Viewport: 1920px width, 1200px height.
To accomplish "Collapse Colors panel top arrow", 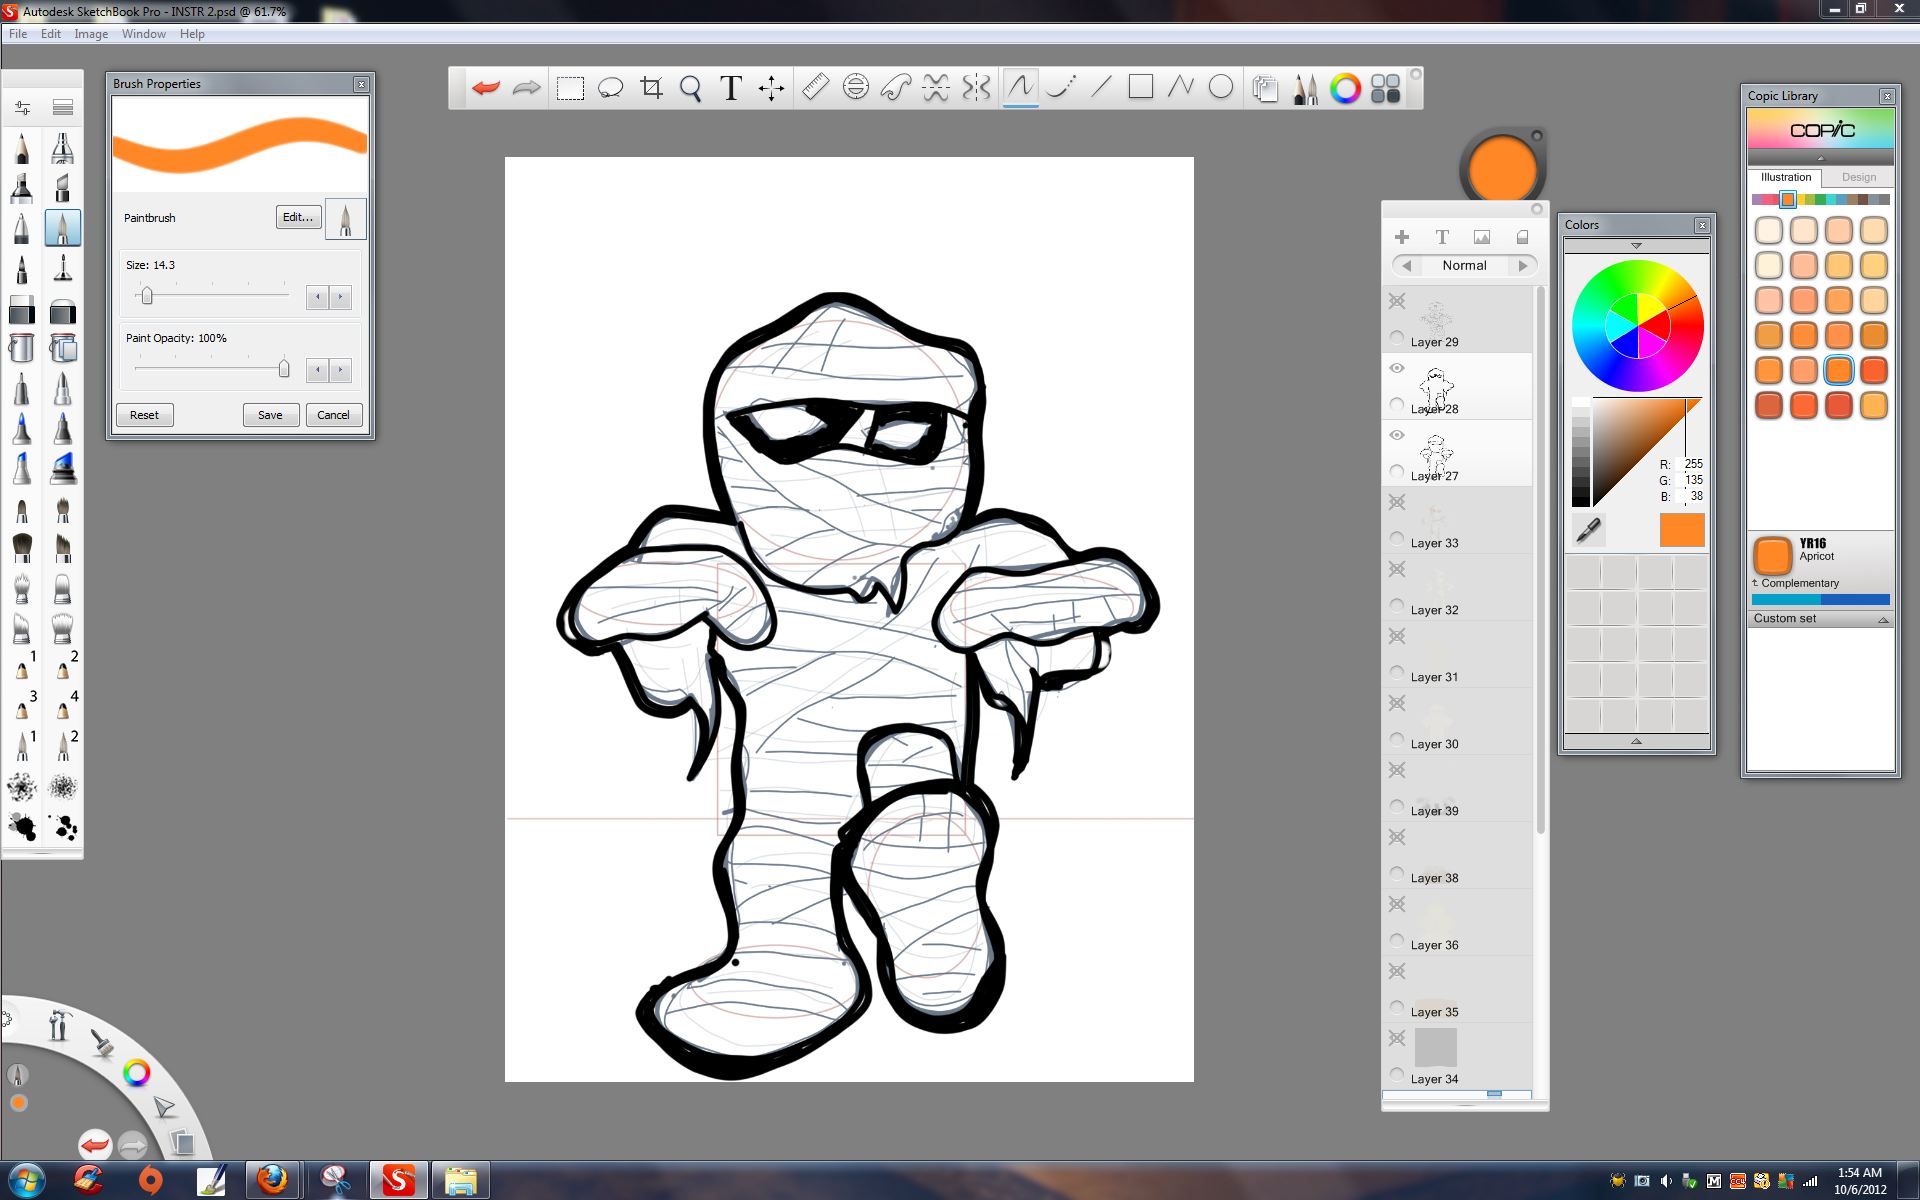I will 1636,246.
